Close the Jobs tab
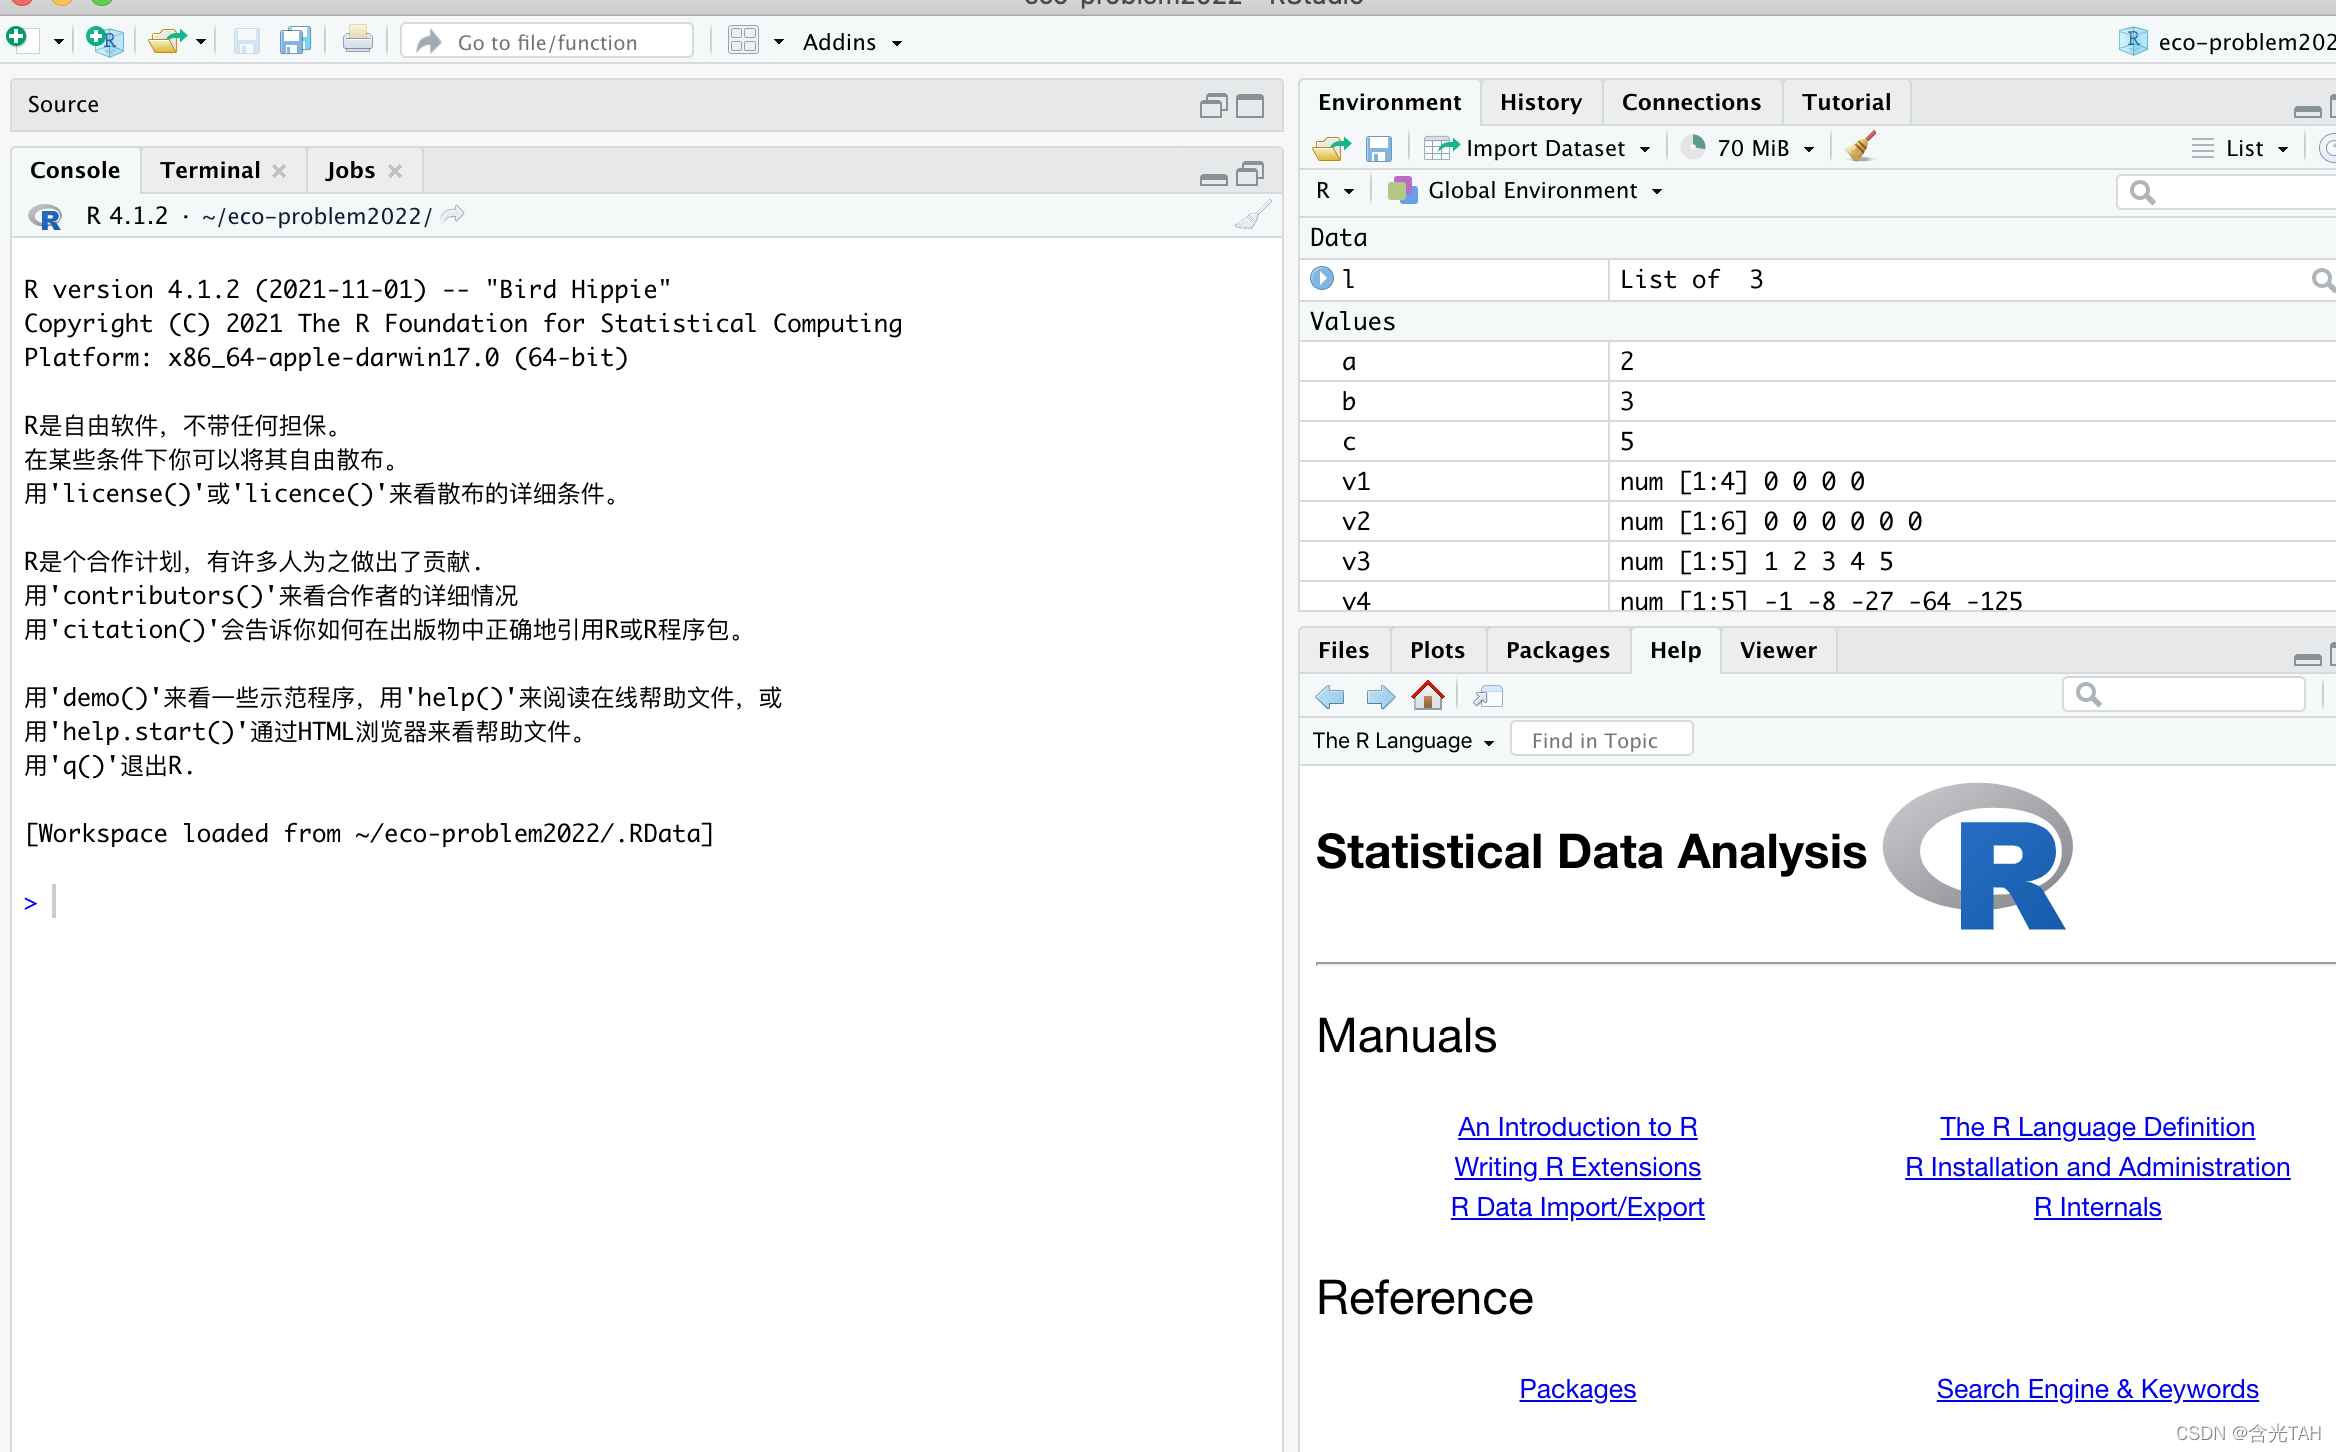The width and height of the screenshot is (2336, 1452). tap(395, 171)
